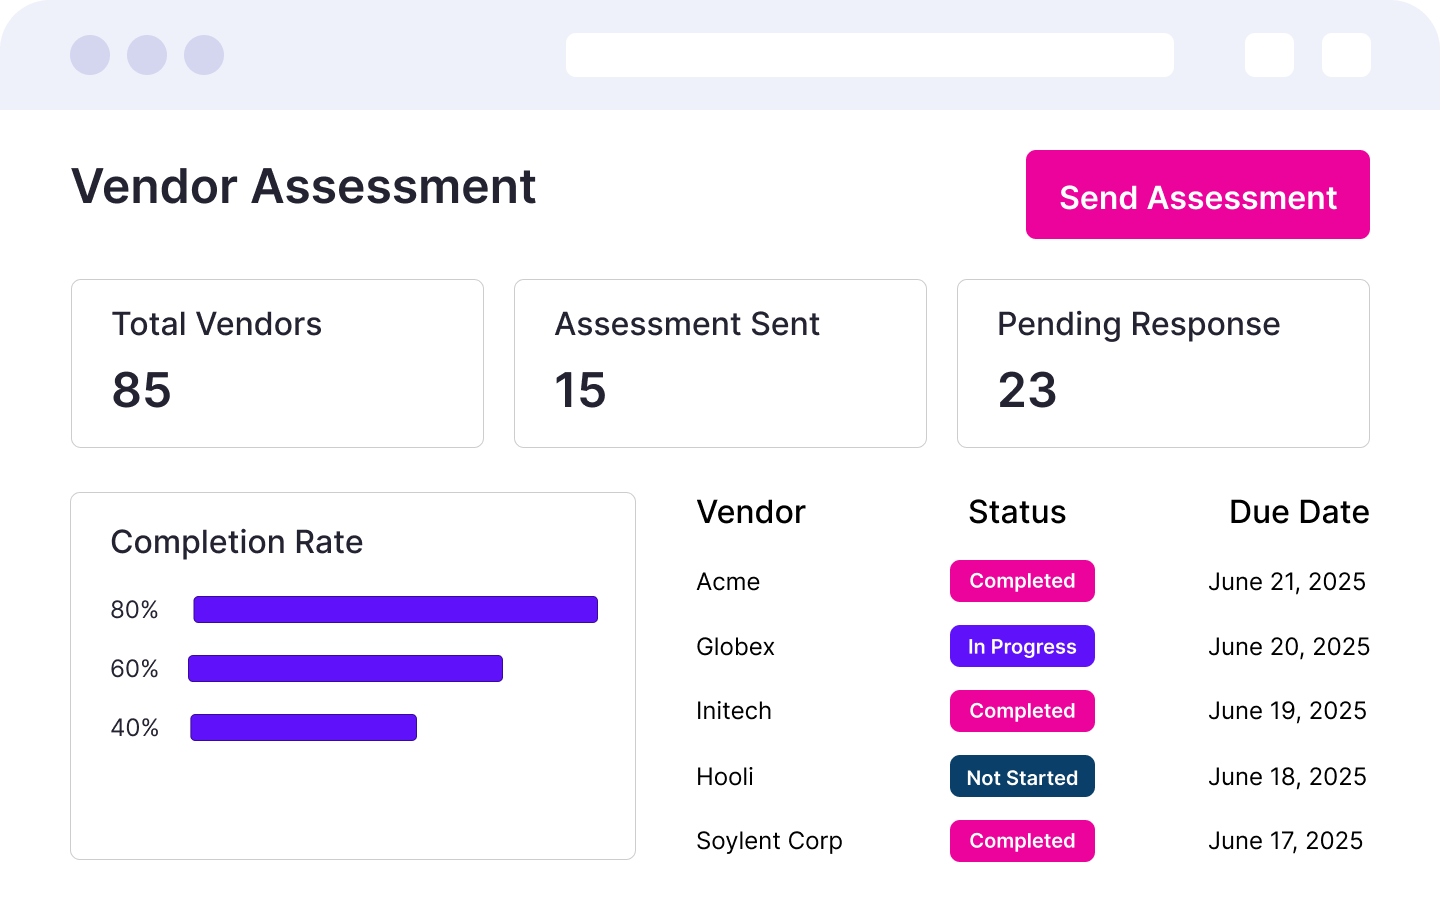Screen dimensions: 1440x923
Task: Select the Initech vendor row
Action: [x=734, y=711]
